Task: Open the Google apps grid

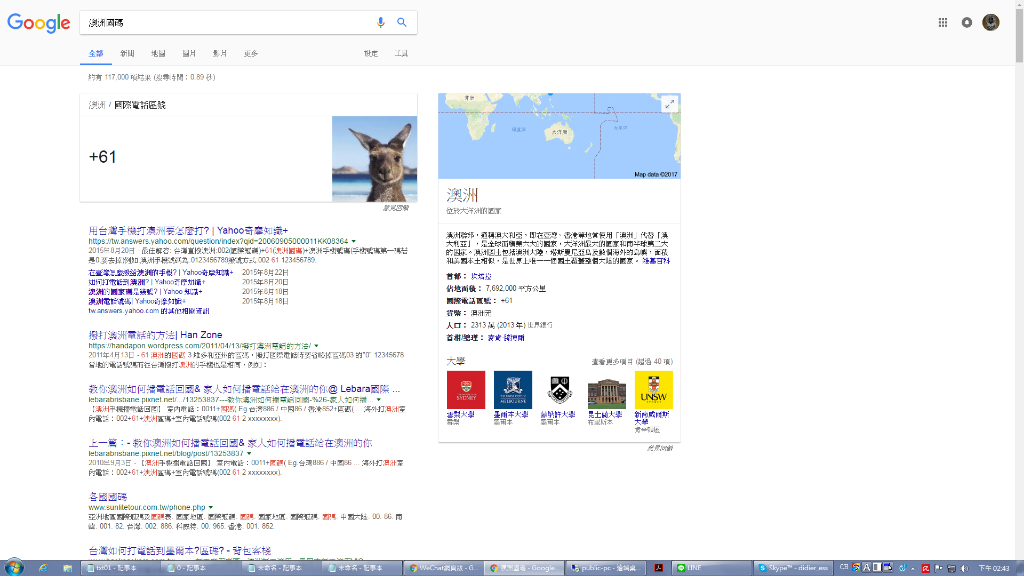Action: tap(942, 22)
